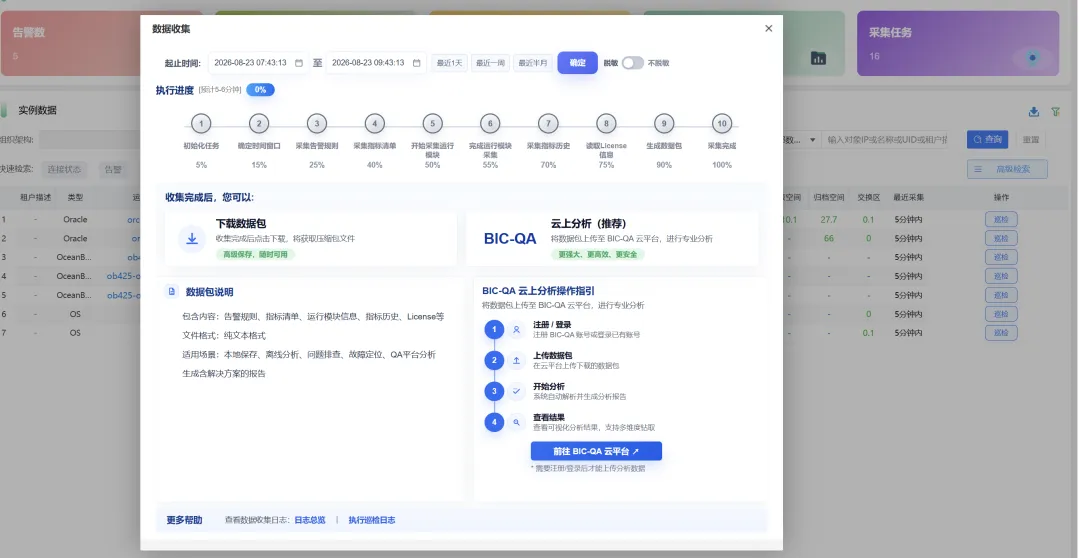Image resolution: width=1080 pixels, height=558 pixels.
Task: Click the BIC-QA logo in cloud analysis card
Action: click(x=510, y=238)
